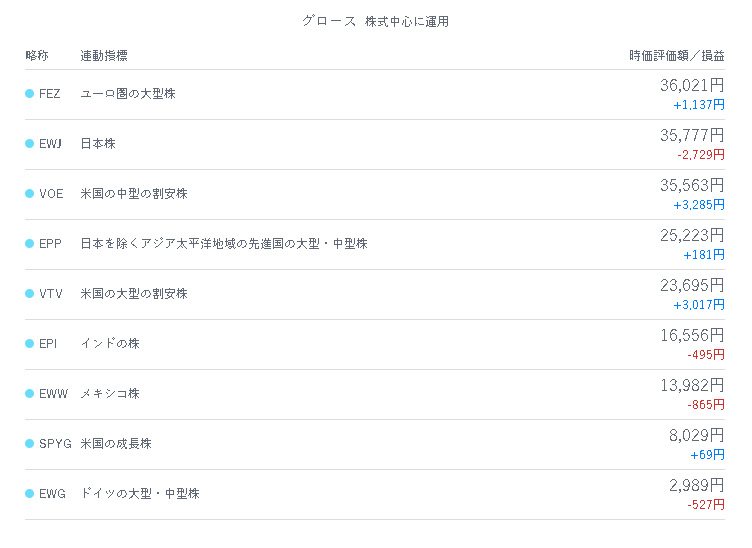Click the 略称 column header

point(37,56)
